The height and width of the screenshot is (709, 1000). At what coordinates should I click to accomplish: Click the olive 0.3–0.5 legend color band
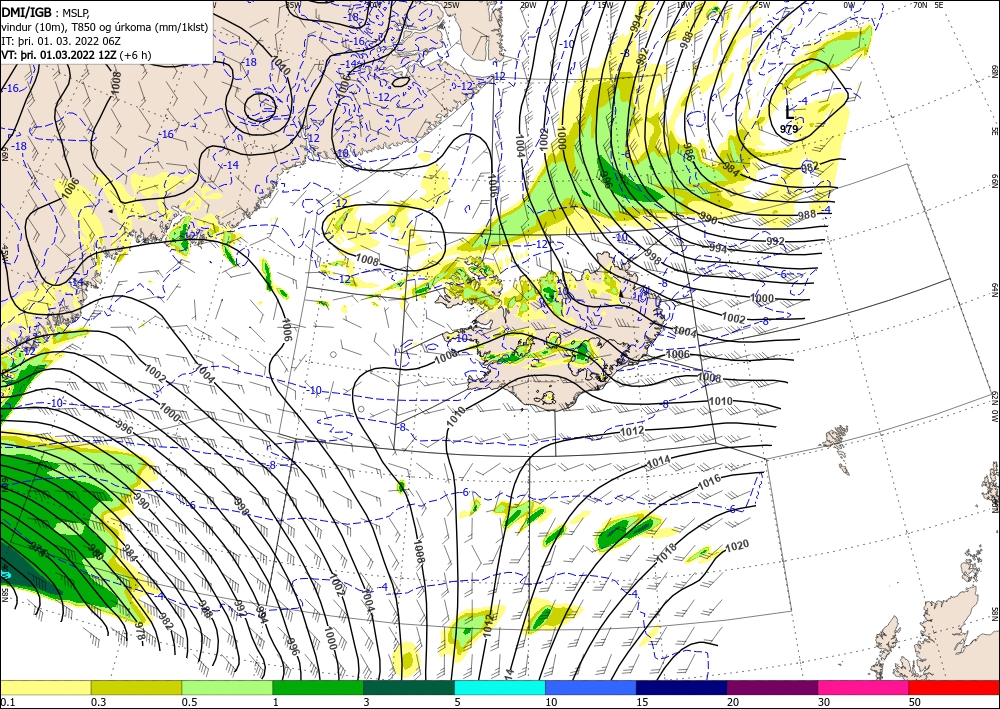click(136, 687)
